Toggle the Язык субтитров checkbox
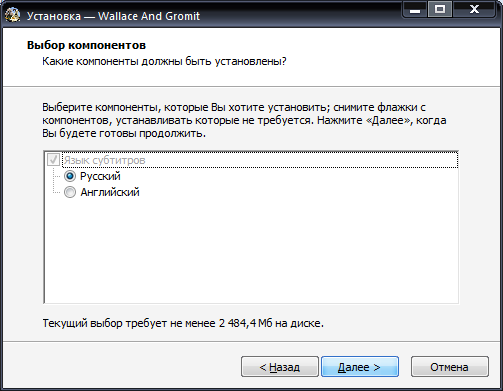The image size is (503, 391). point(53,160)
